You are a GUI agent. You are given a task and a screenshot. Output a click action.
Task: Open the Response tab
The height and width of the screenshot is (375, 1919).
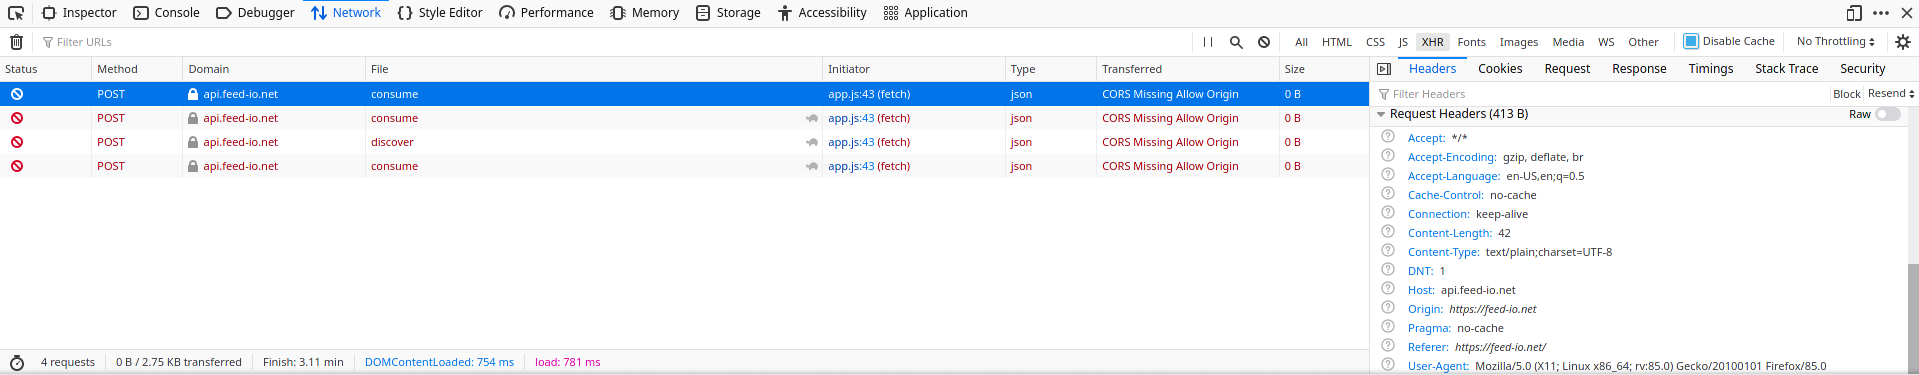point(1639,69)
